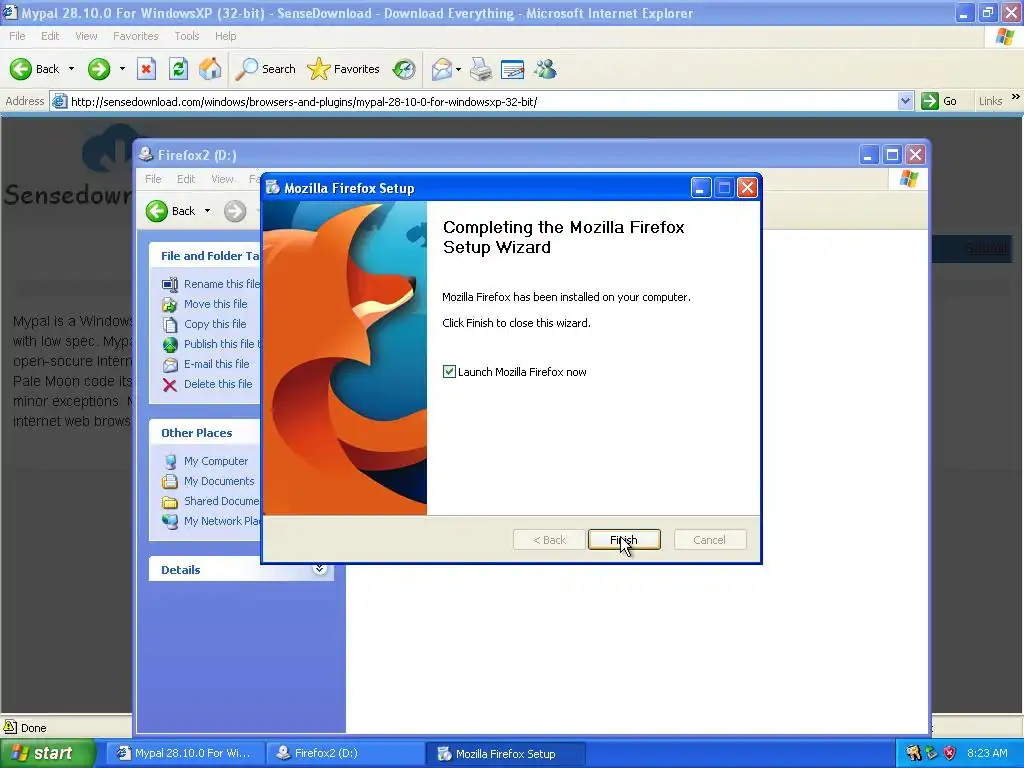Click Back in Firefox2 (D:) window
The height and width of the screenshot is (768, 1024).
171,211
